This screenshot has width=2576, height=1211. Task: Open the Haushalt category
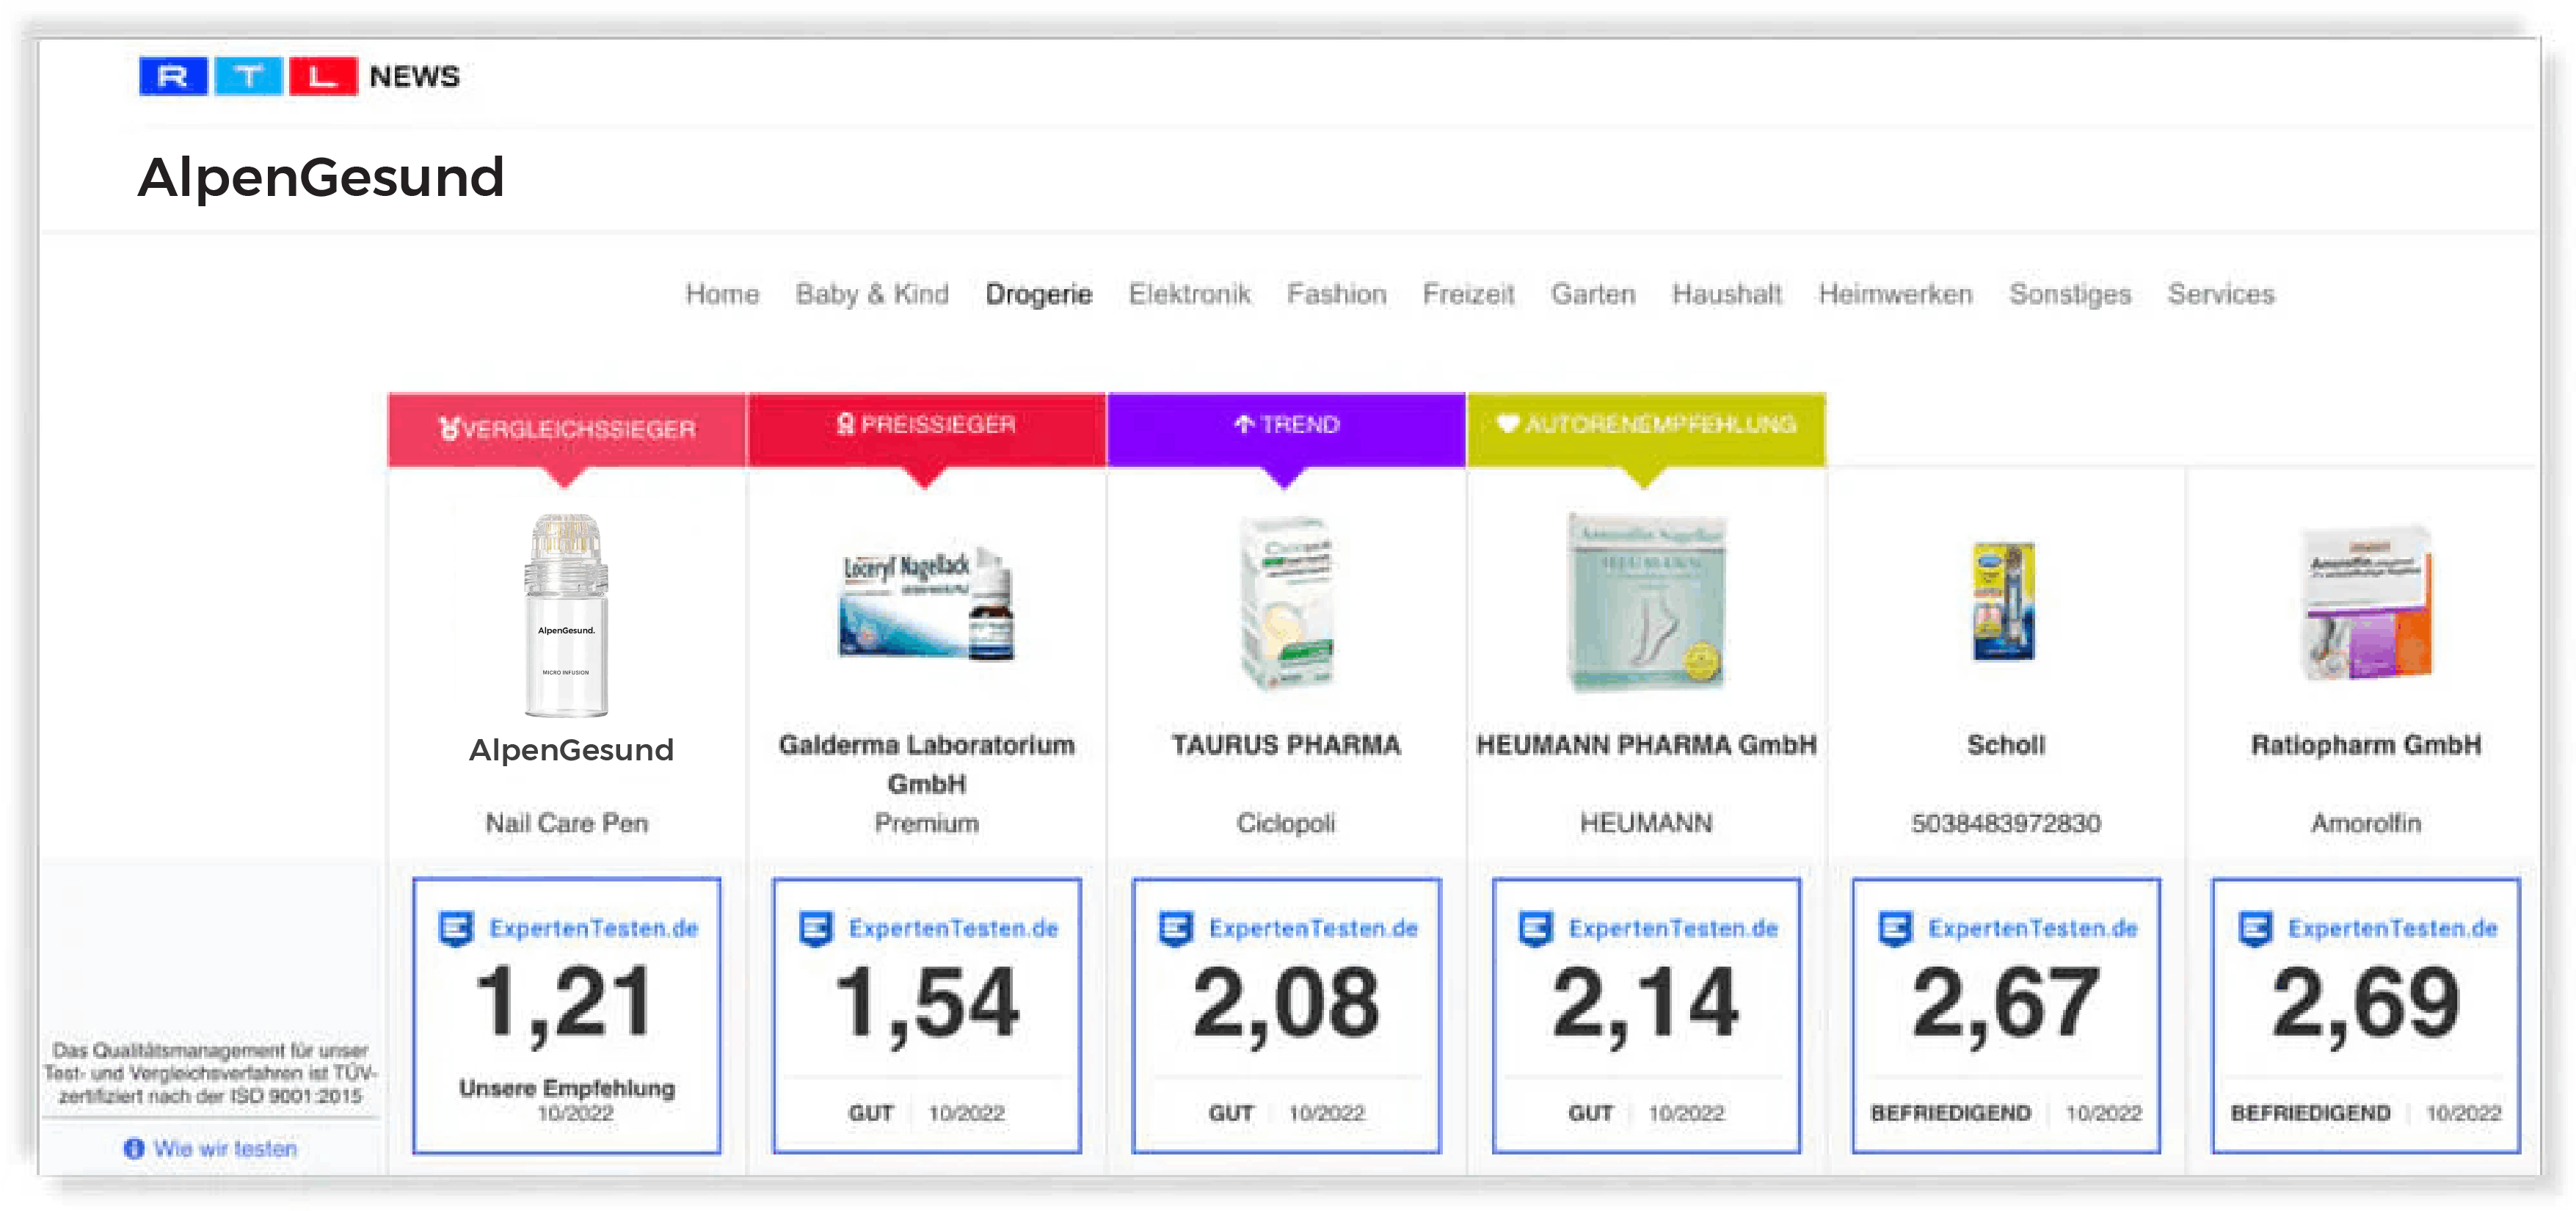tap(1727, 294)
